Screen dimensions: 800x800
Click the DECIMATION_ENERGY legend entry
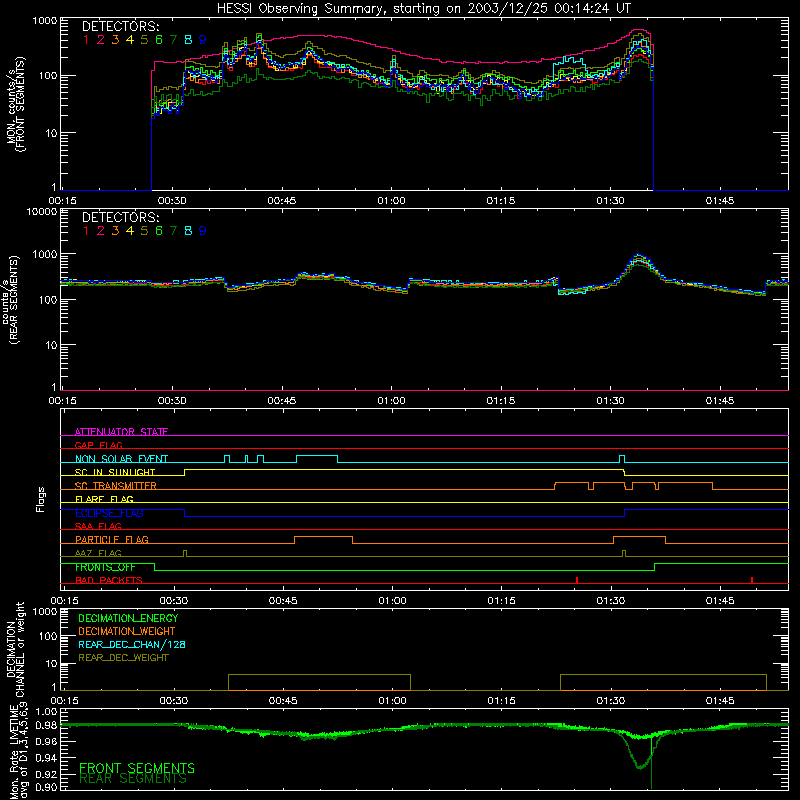tap(128, 618)
